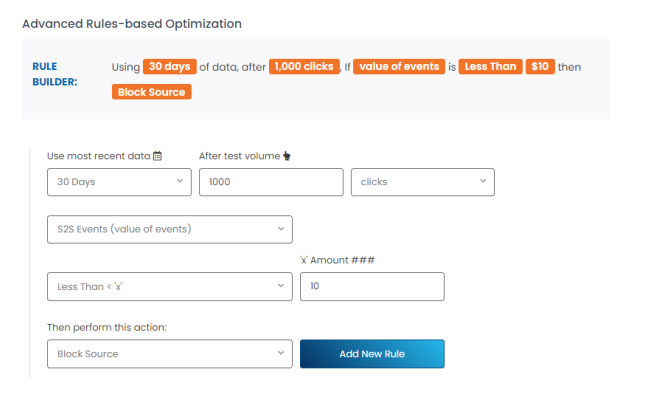Expand the Block Source action dropdown
This screenshot has width=661, height=409.
[x=170, y=354]
